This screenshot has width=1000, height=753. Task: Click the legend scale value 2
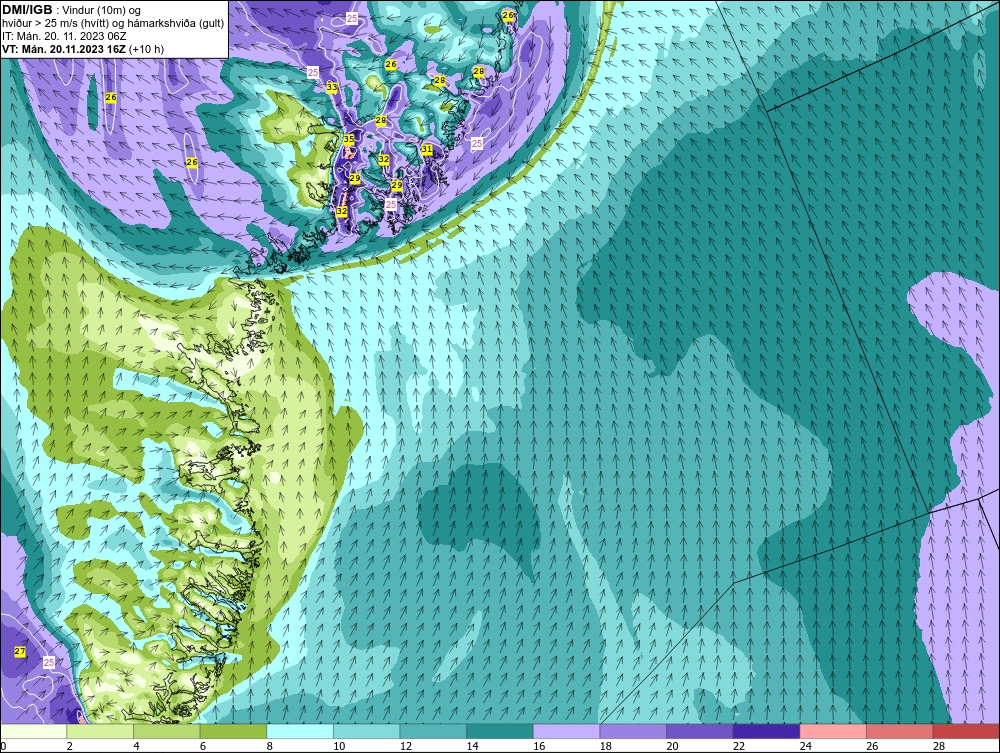coord(69,746)
